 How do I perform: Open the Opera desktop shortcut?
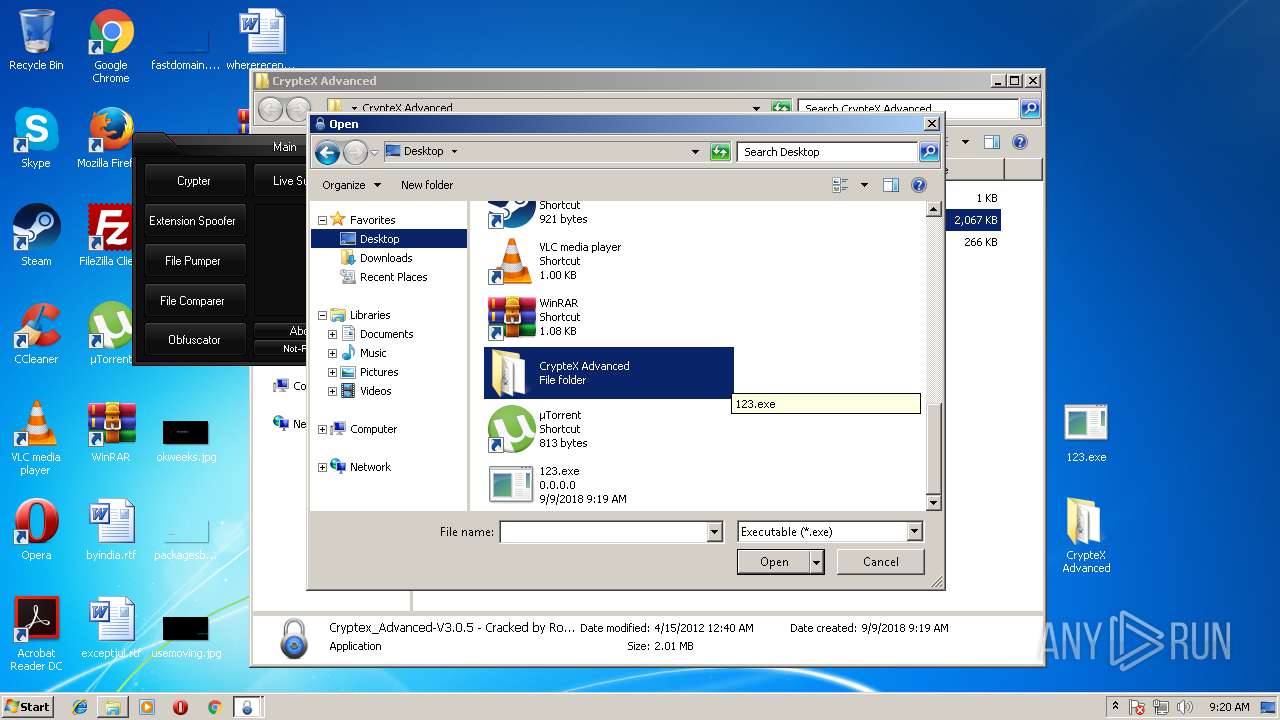coord(36,530)
